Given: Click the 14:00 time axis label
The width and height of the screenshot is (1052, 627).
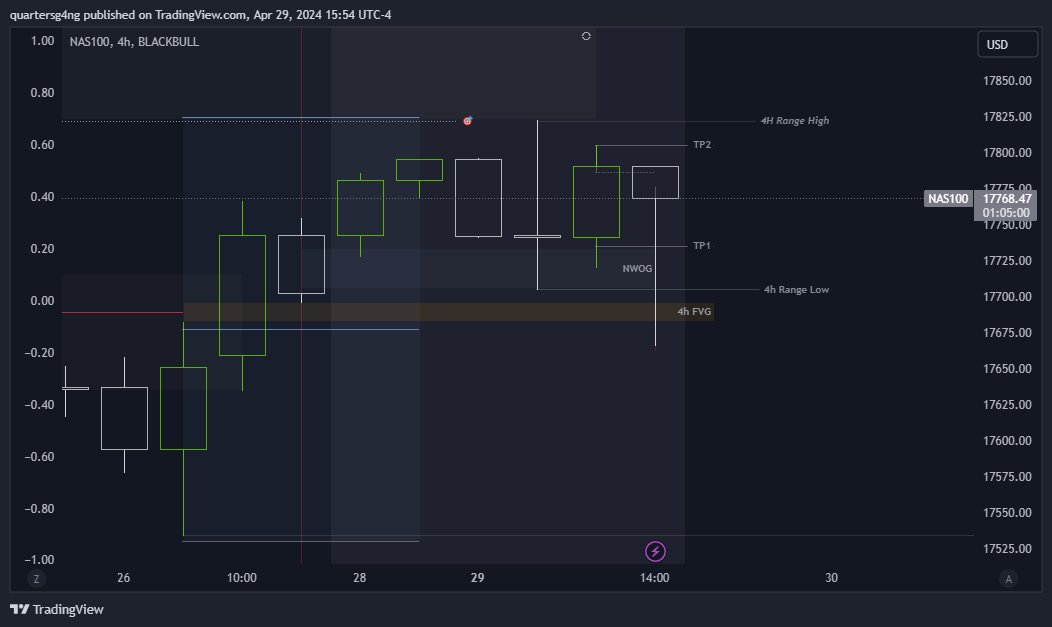Looking at the screenshot, I should (x=654, y=578).
